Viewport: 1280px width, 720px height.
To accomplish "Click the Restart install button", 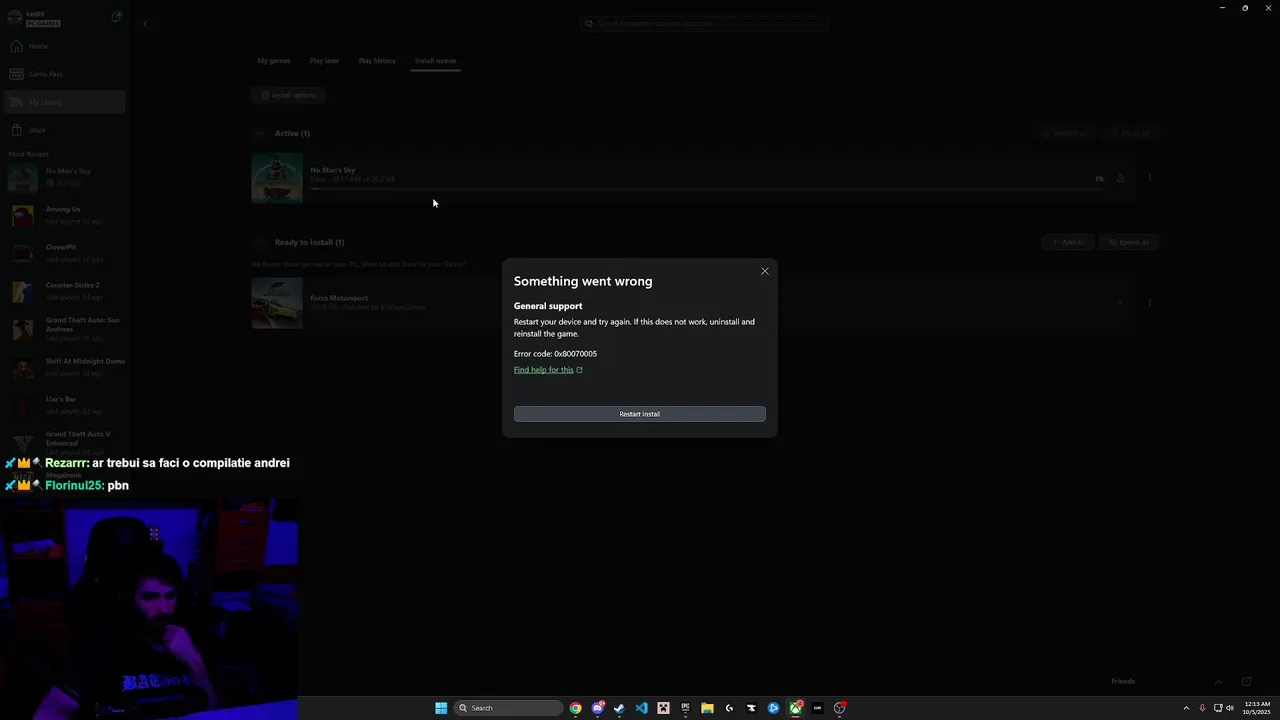I will [x=640, y=414].
